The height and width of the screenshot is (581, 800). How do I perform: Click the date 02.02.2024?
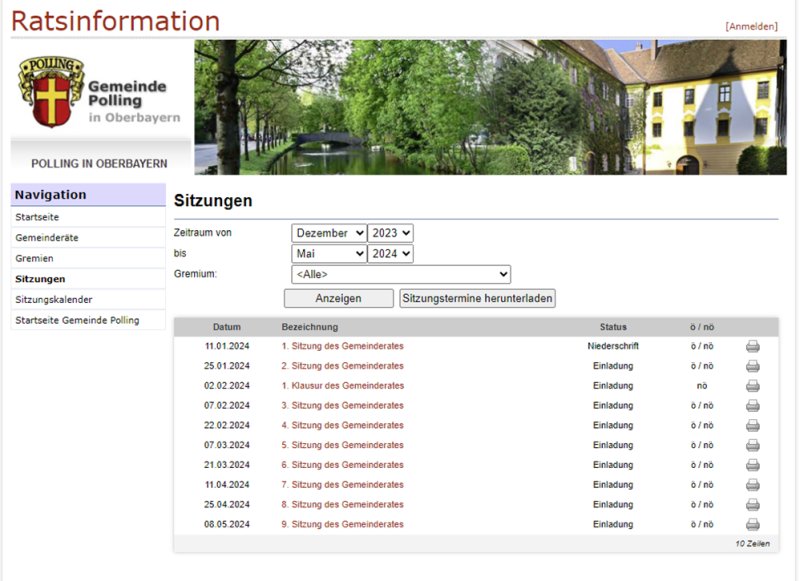pyautogui.click(x=227, y=386)
